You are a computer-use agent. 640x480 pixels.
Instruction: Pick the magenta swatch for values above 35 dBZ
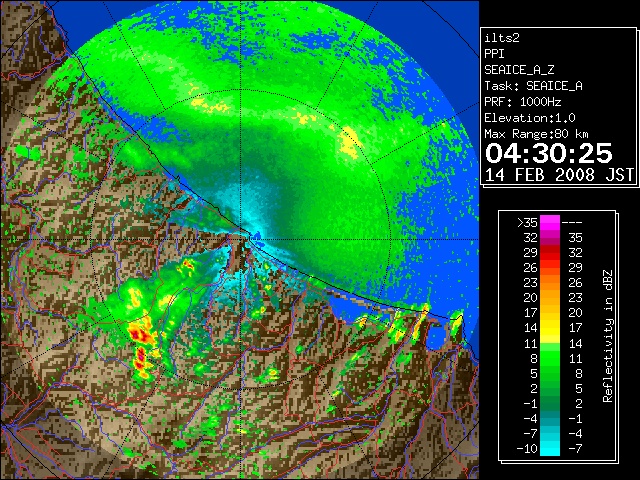click(550, 222)
